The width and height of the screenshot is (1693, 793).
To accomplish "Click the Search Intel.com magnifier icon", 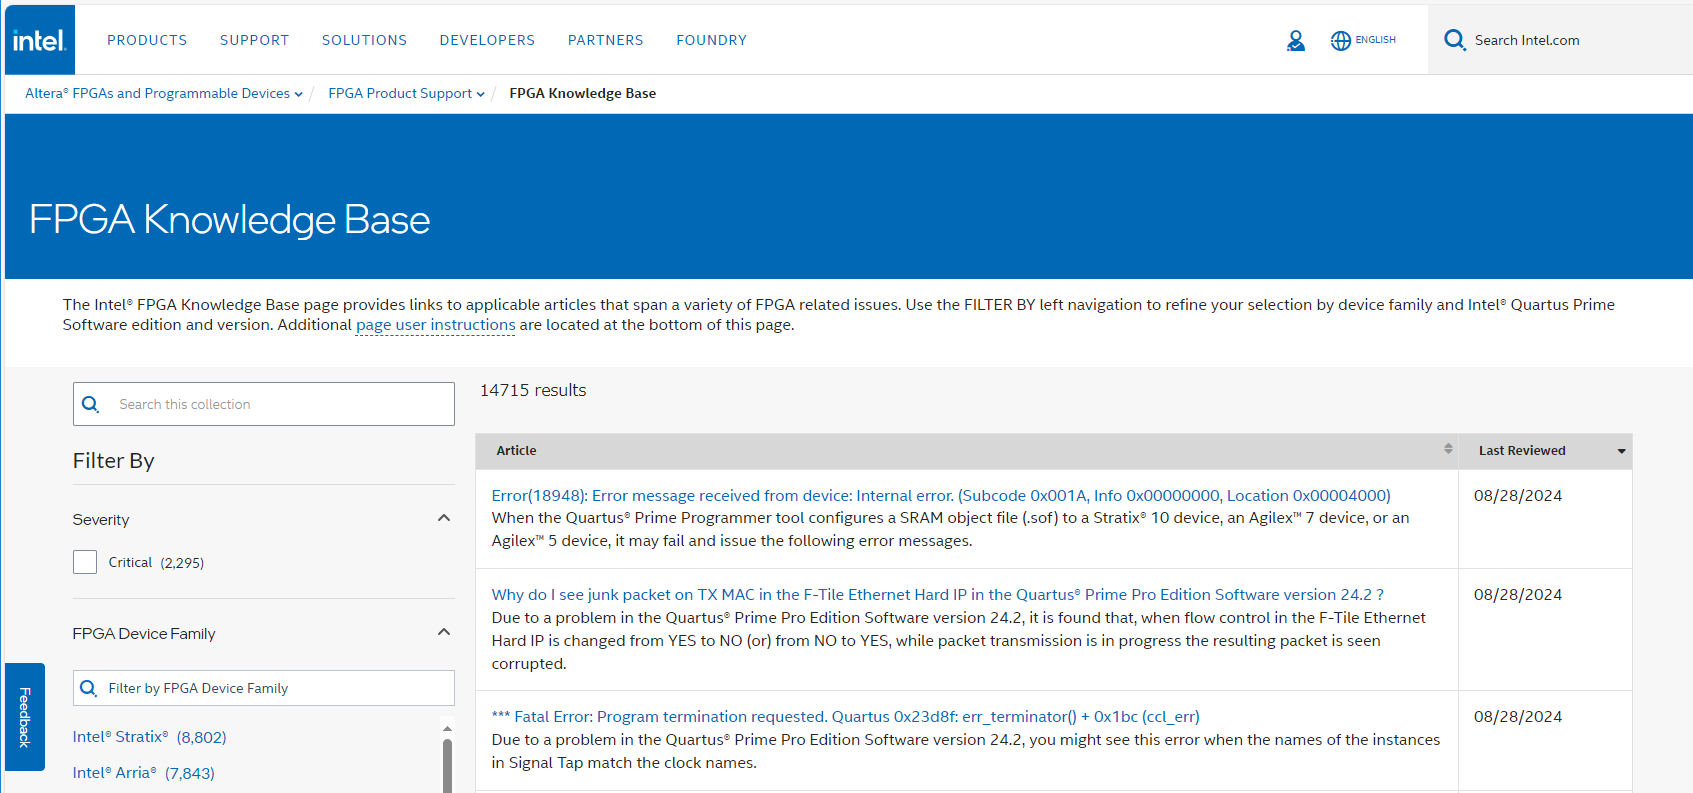I will point(1455,40).
